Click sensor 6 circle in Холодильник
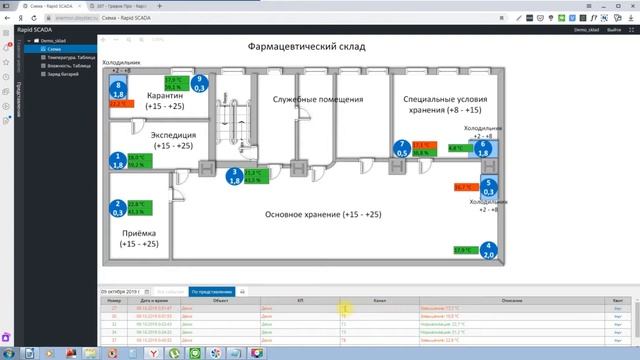The width and height of the screenshot is (640, 360). (x=483, y=149)
